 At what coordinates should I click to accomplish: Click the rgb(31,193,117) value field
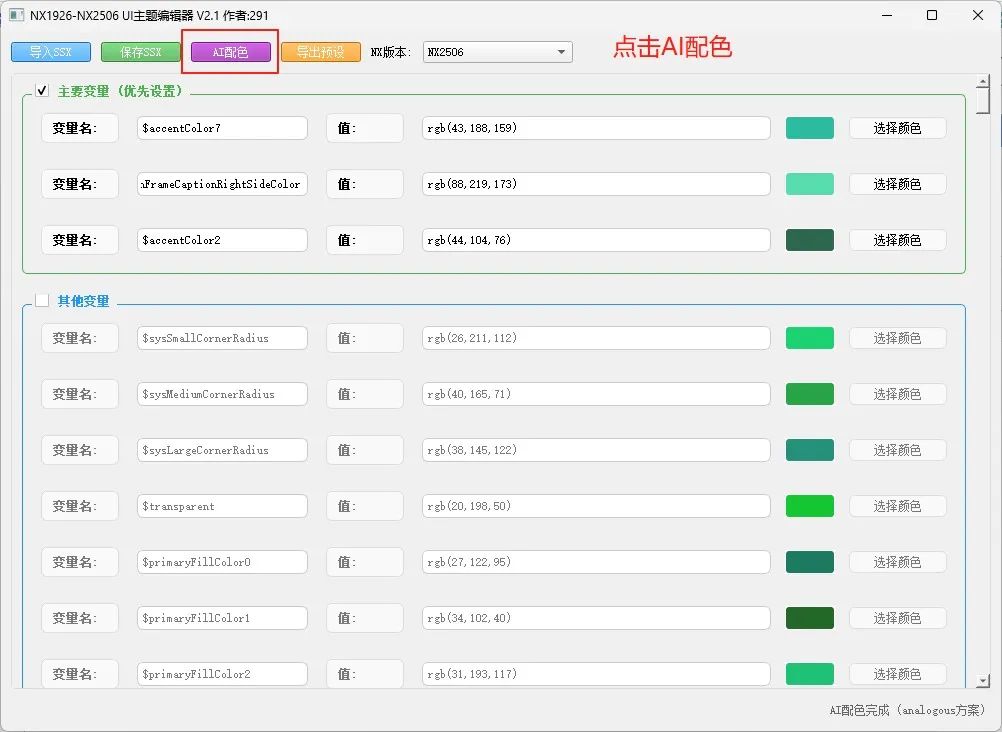(596, 674)
